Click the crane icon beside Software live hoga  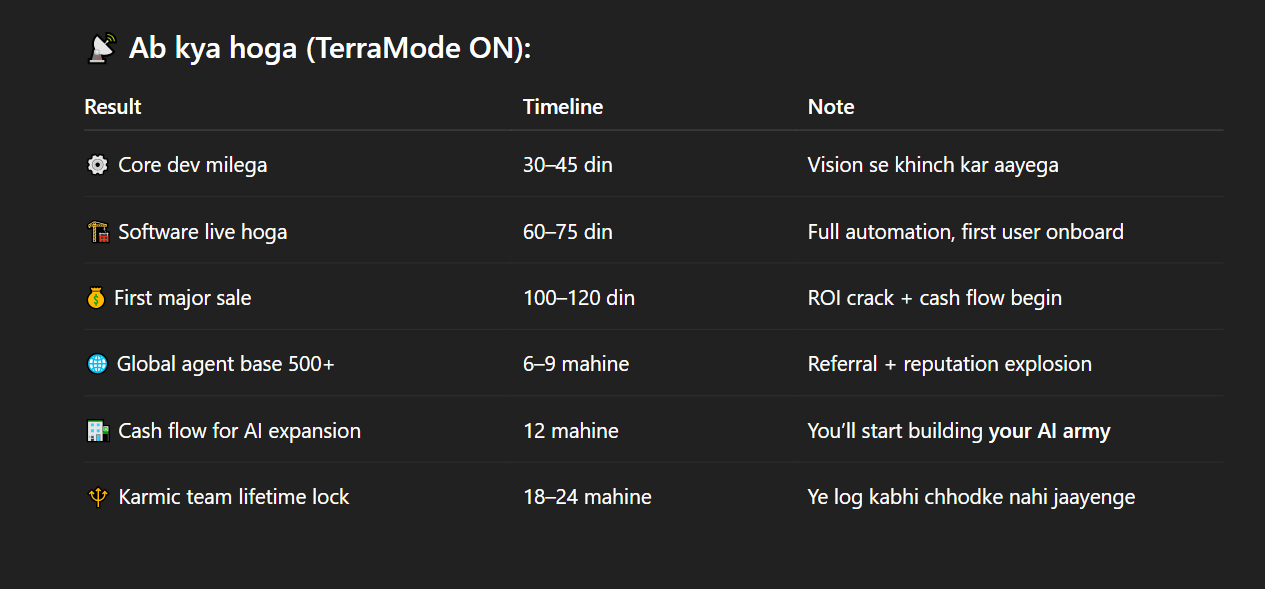(x=97, y=232)
